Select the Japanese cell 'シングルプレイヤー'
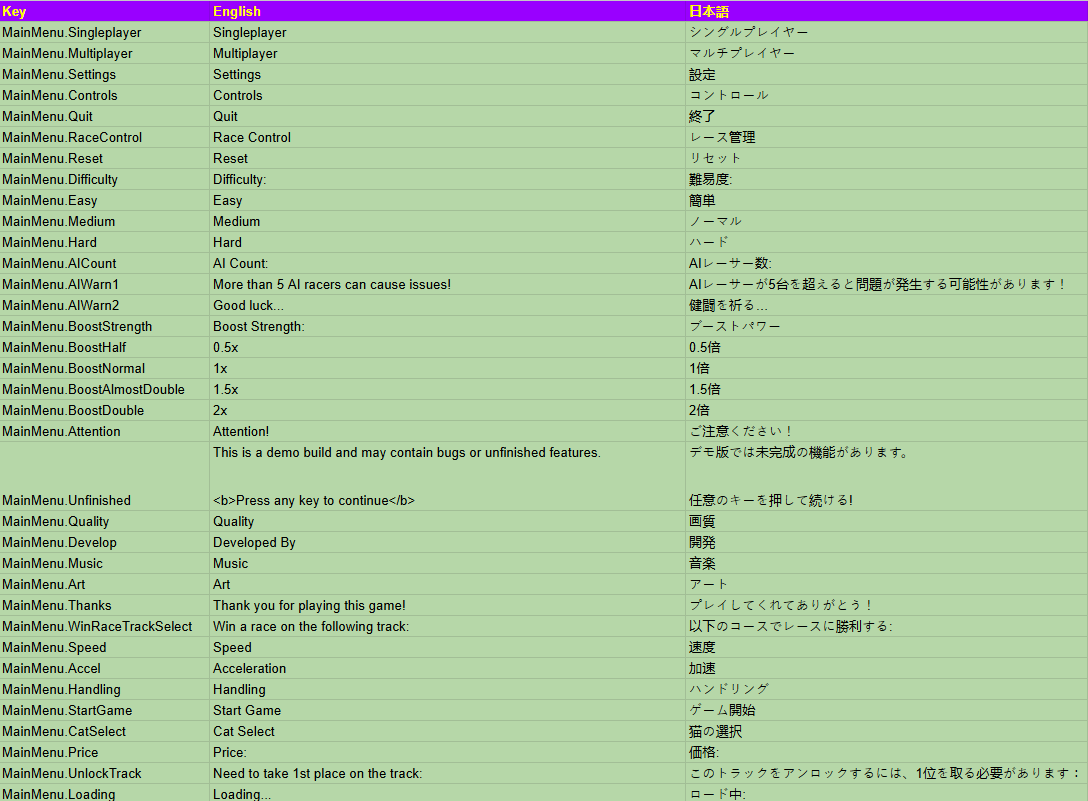Viewport: 1088px width, 801px height. pyautogui.click(x=887, y=33)
